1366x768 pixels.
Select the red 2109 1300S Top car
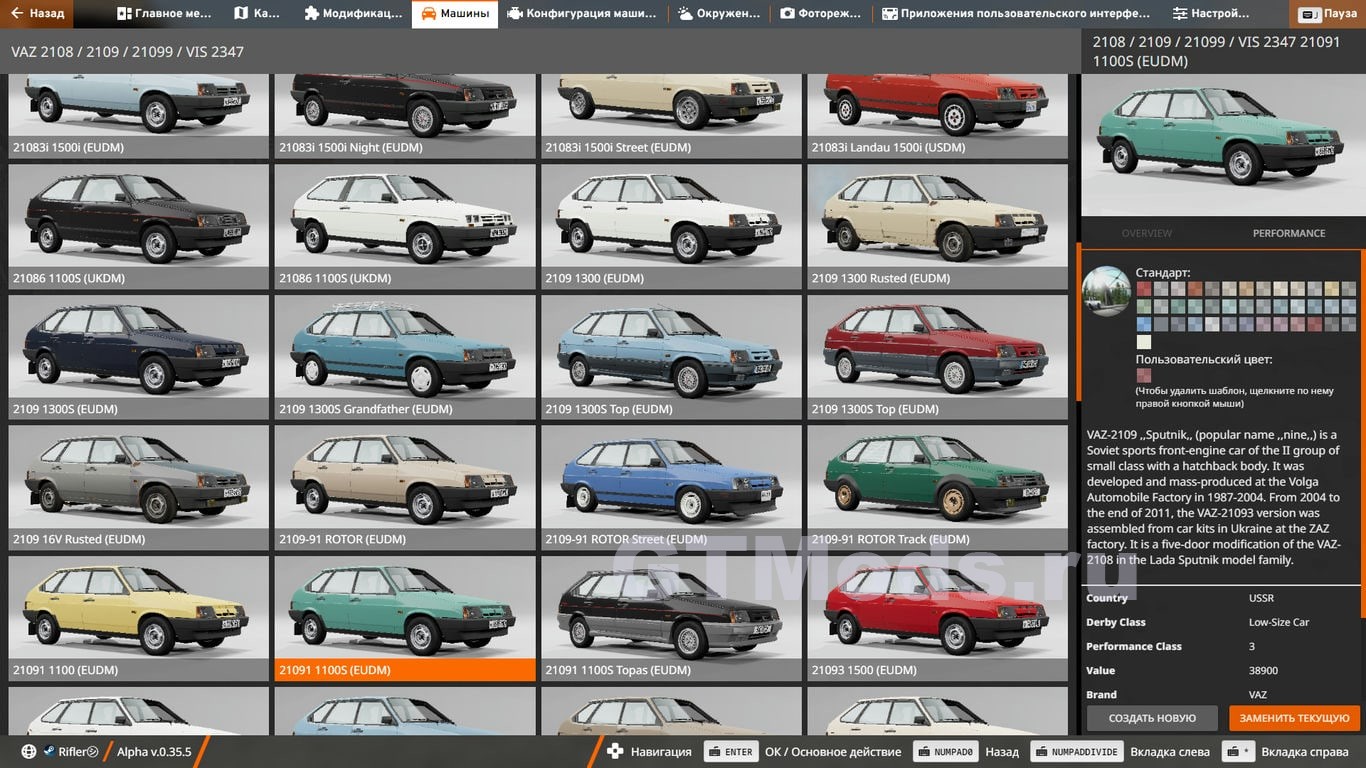[x=937, y=357]
